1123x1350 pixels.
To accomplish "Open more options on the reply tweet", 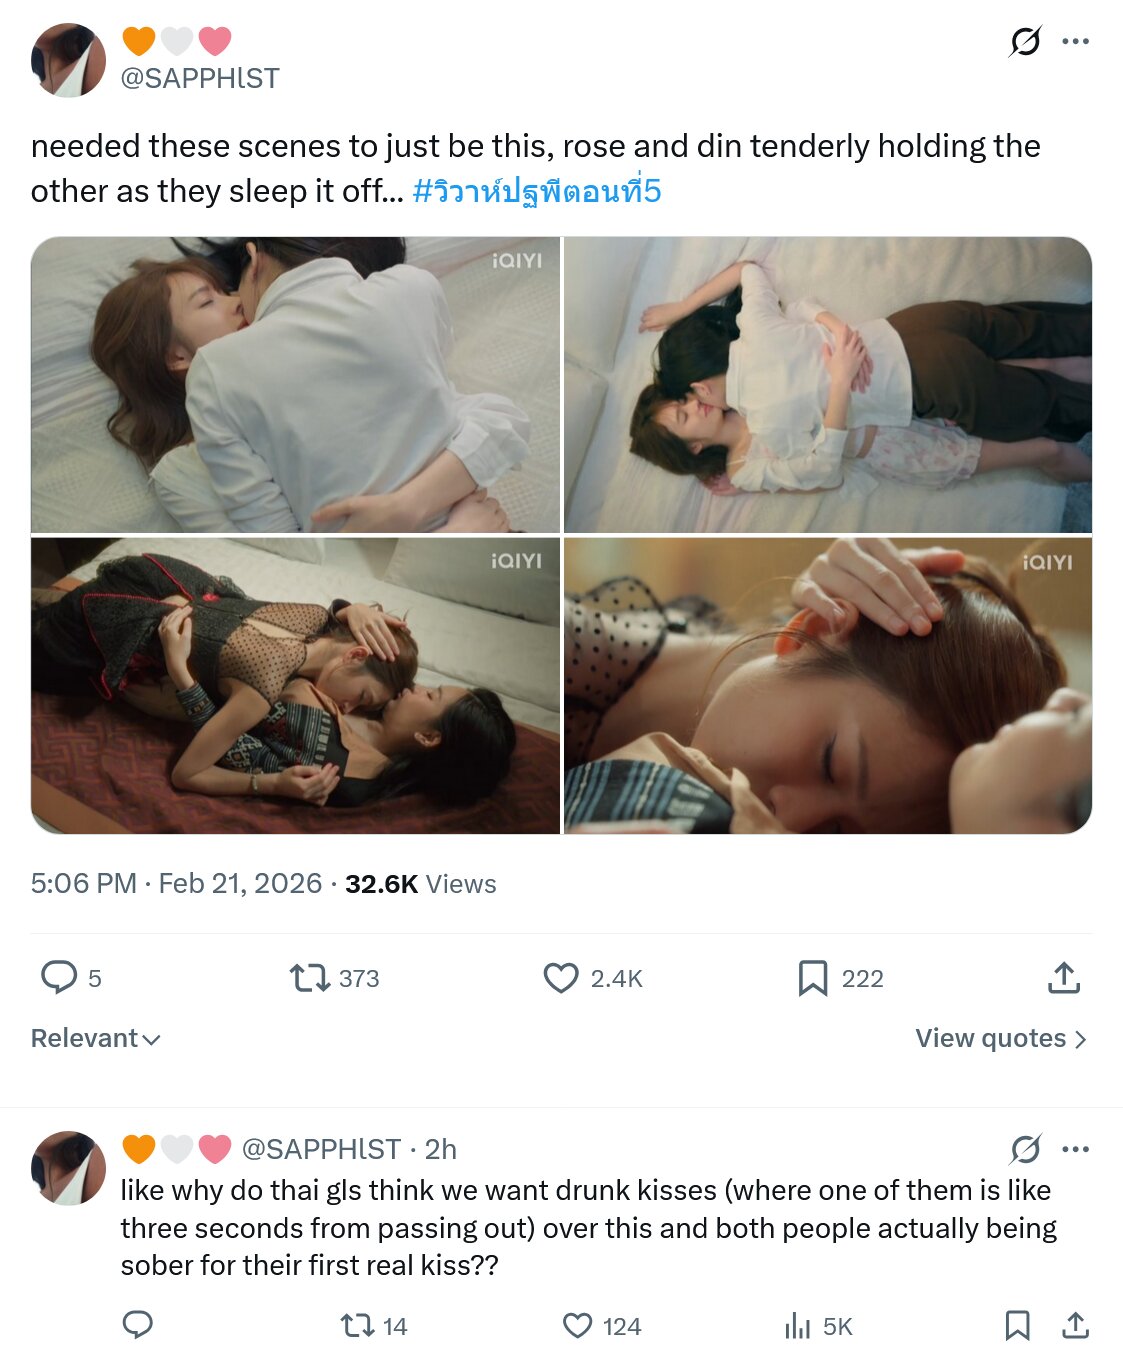I will (1075, 1149).
